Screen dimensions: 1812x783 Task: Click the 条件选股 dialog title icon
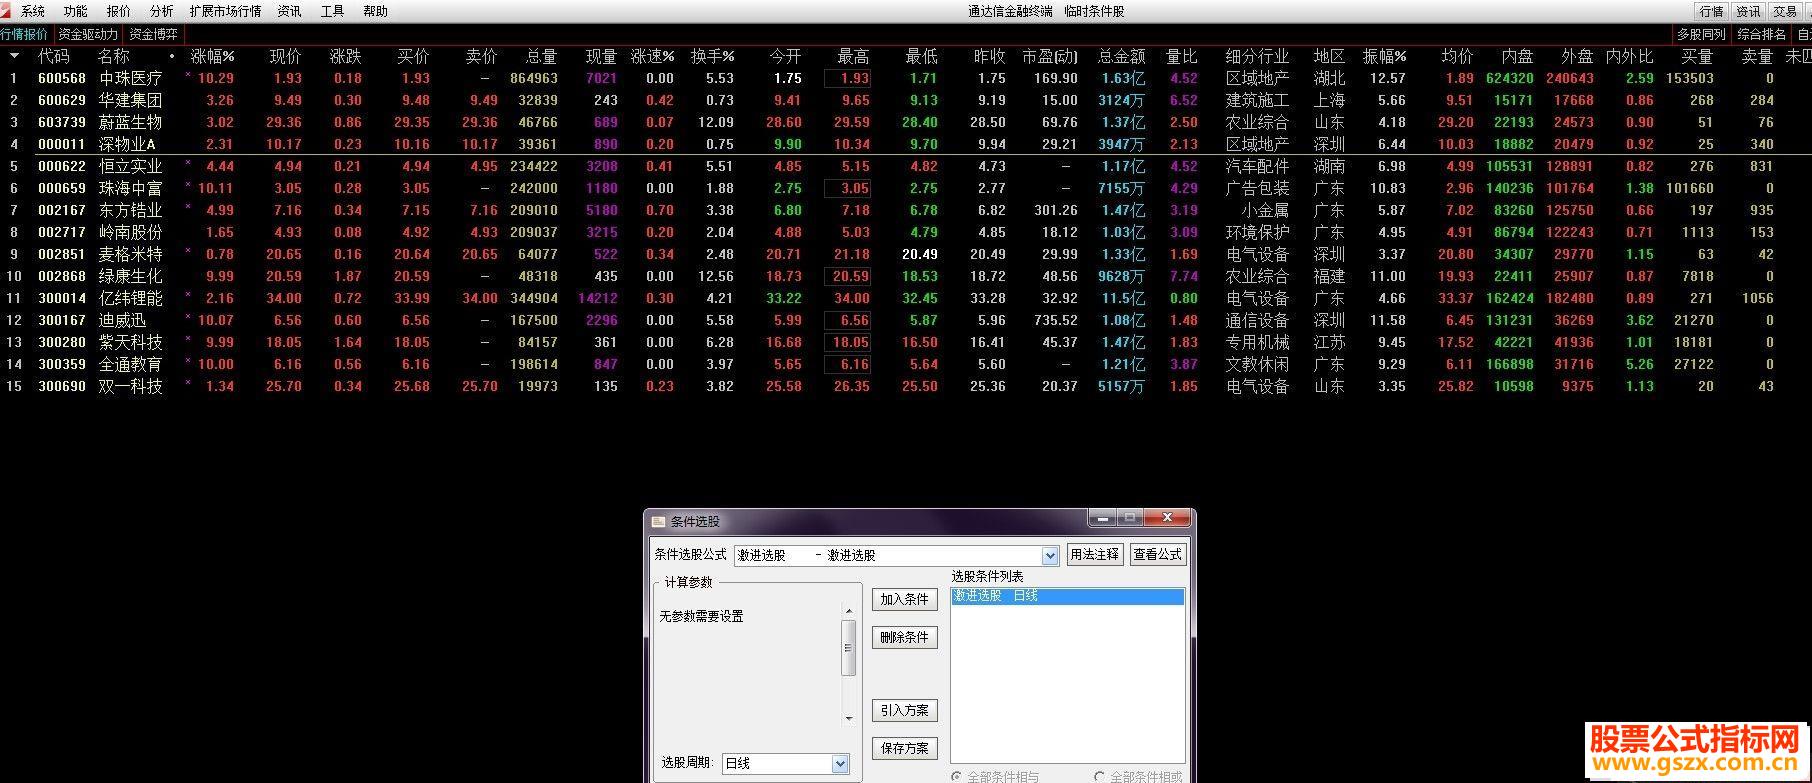point(658,521)
